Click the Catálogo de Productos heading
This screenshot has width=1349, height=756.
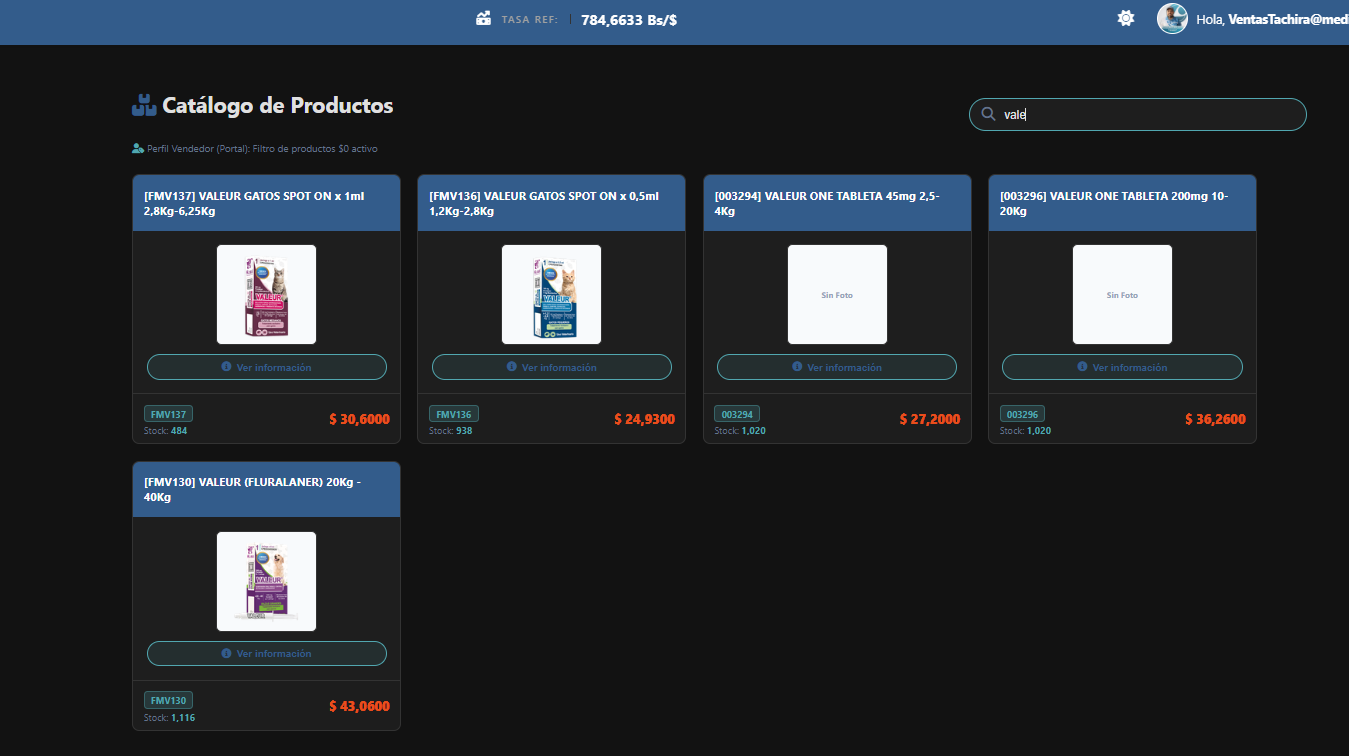[x=278, y=105]
